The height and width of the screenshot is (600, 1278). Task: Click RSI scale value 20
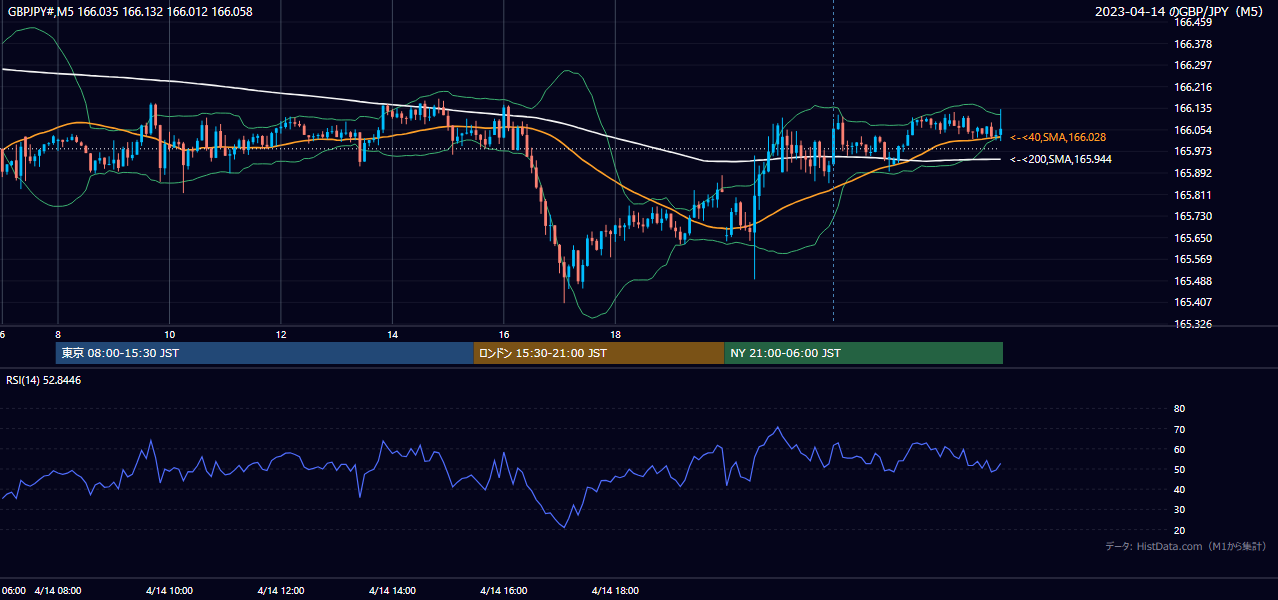tap(1179, 530)
